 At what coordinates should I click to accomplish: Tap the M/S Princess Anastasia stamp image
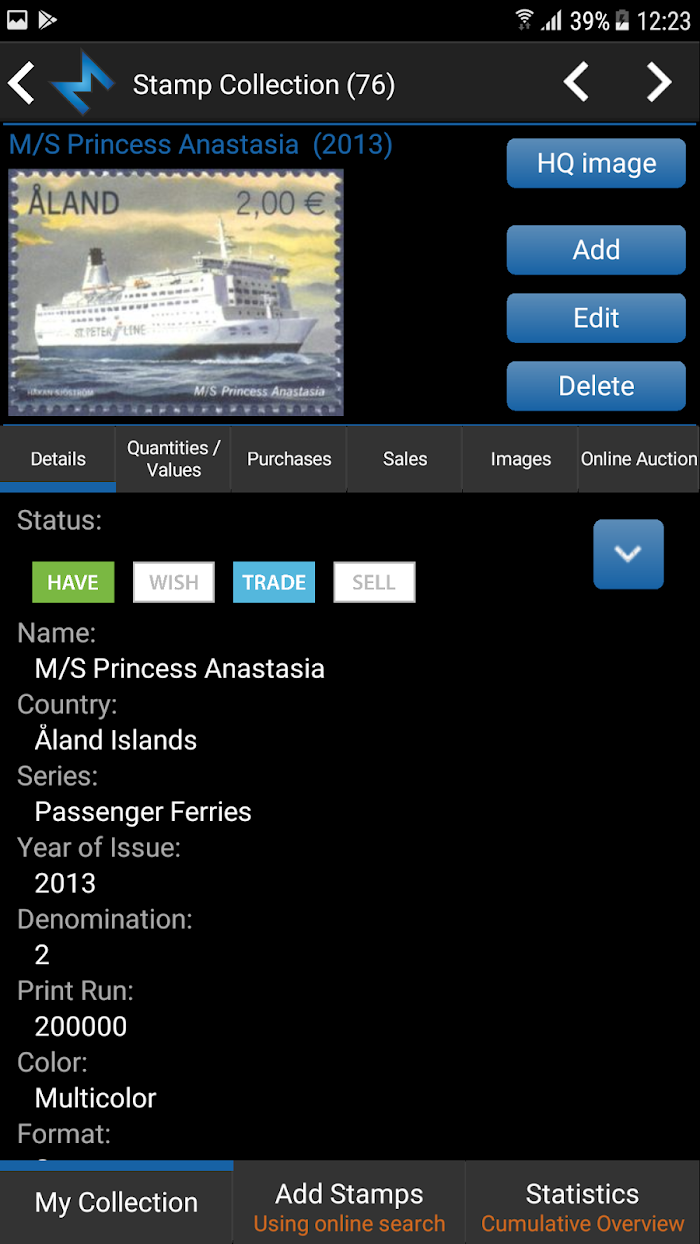pos(176,292)
